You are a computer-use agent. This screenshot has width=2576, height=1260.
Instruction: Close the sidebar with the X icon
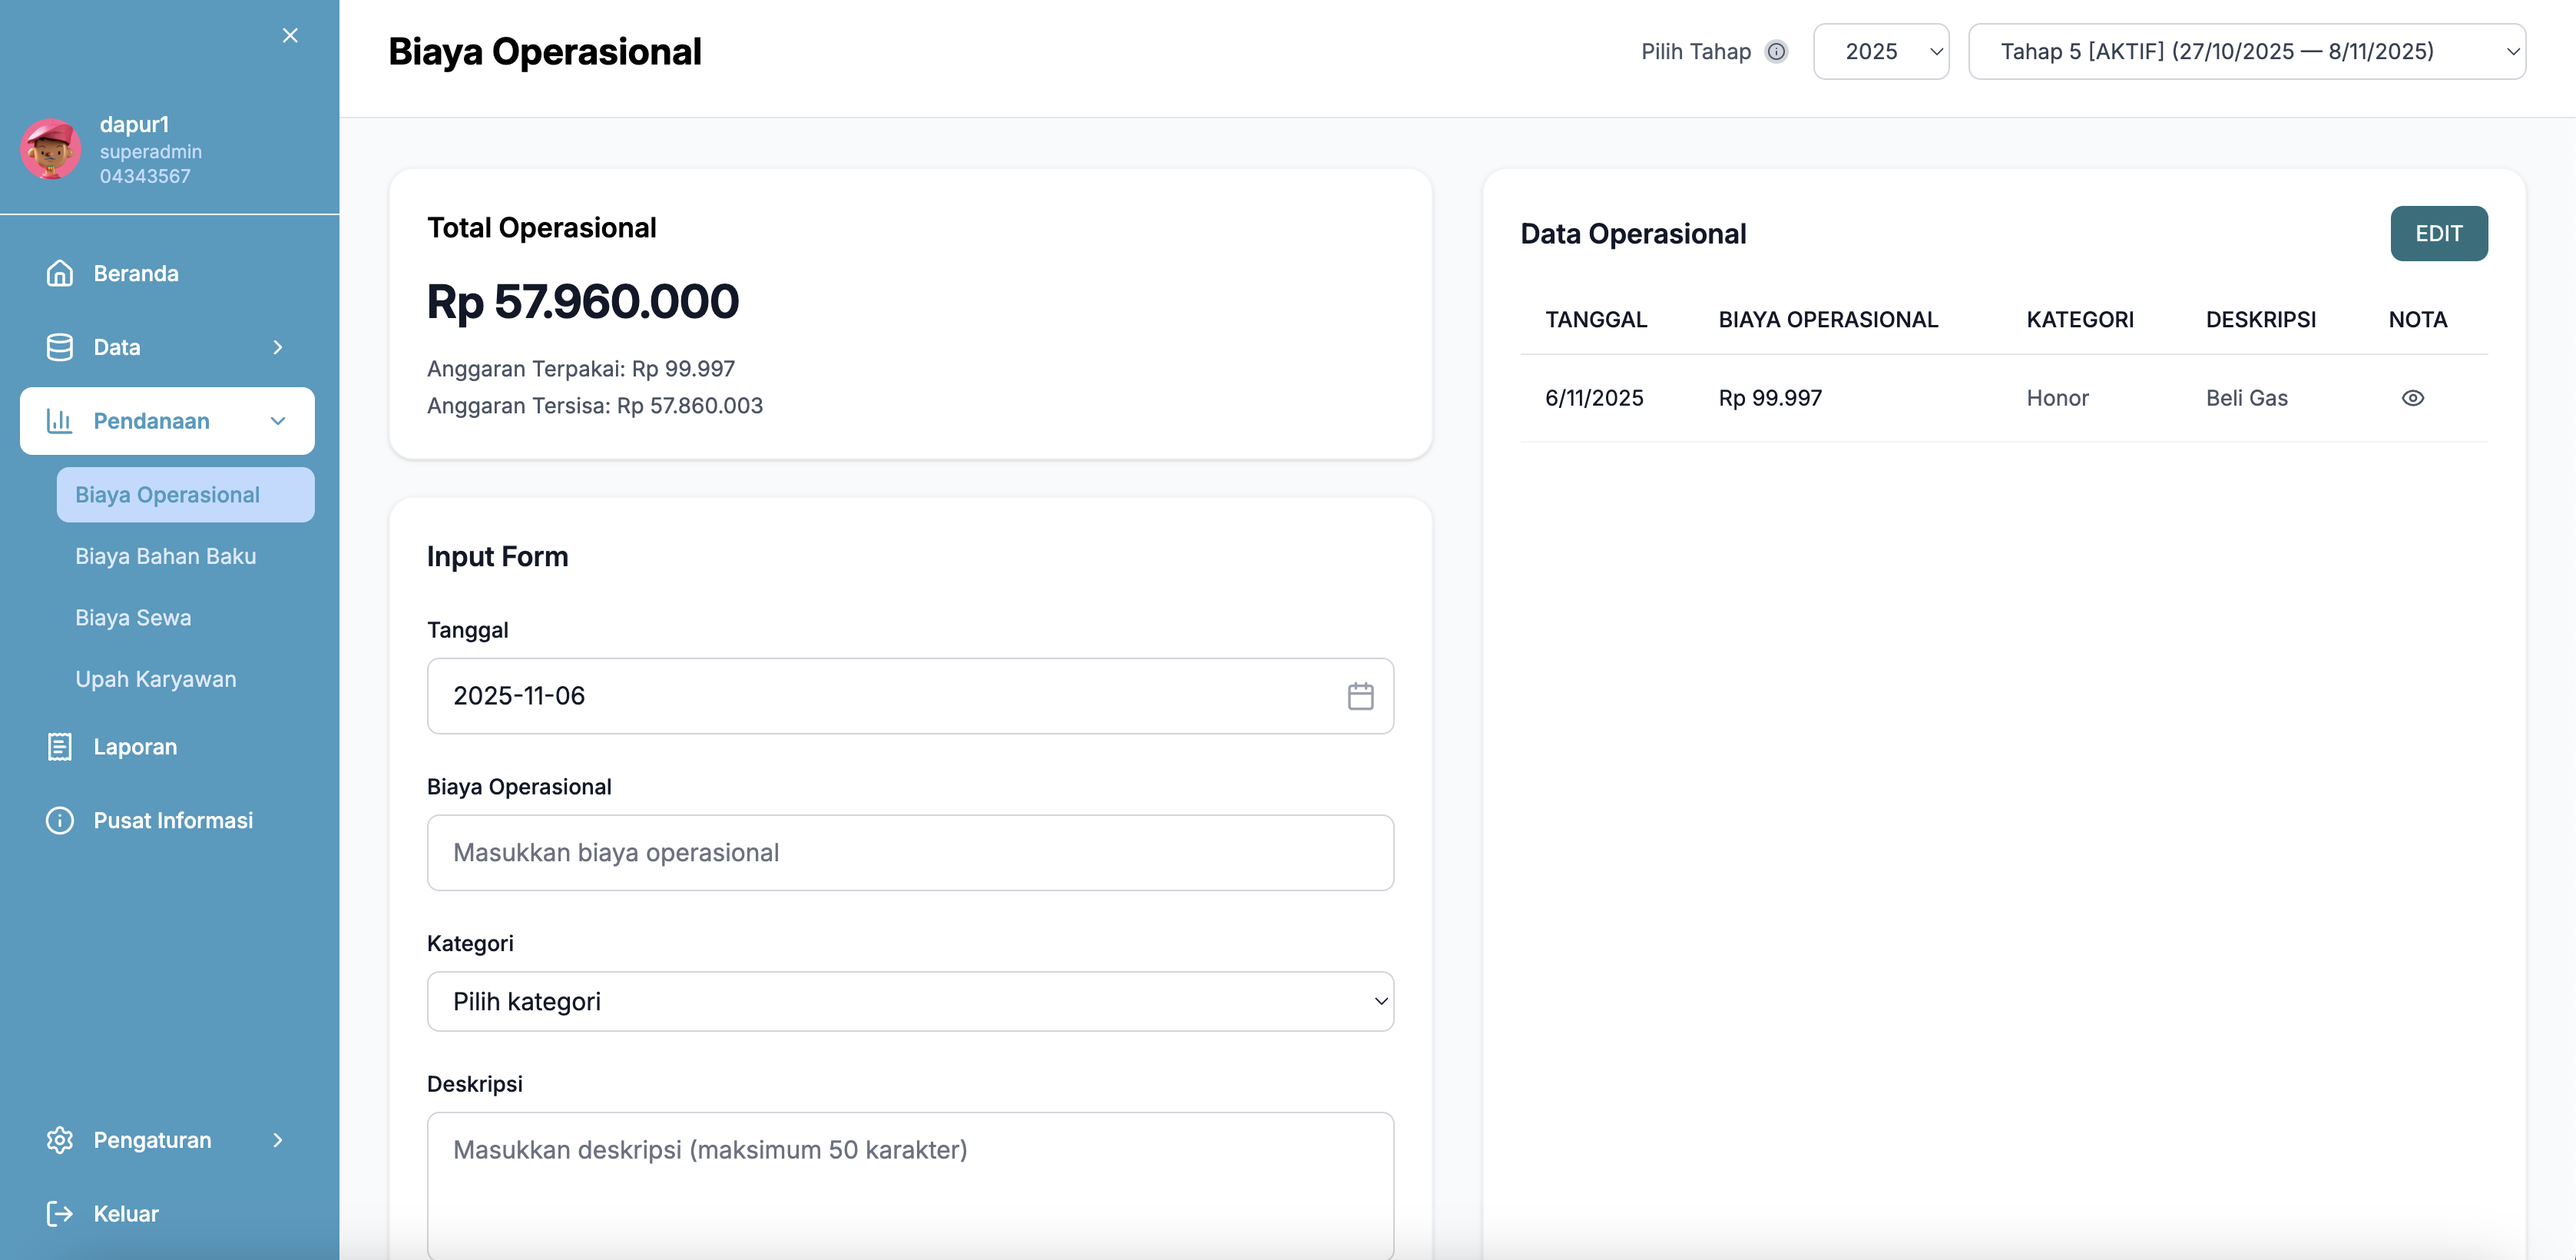(x=290, y=36)
